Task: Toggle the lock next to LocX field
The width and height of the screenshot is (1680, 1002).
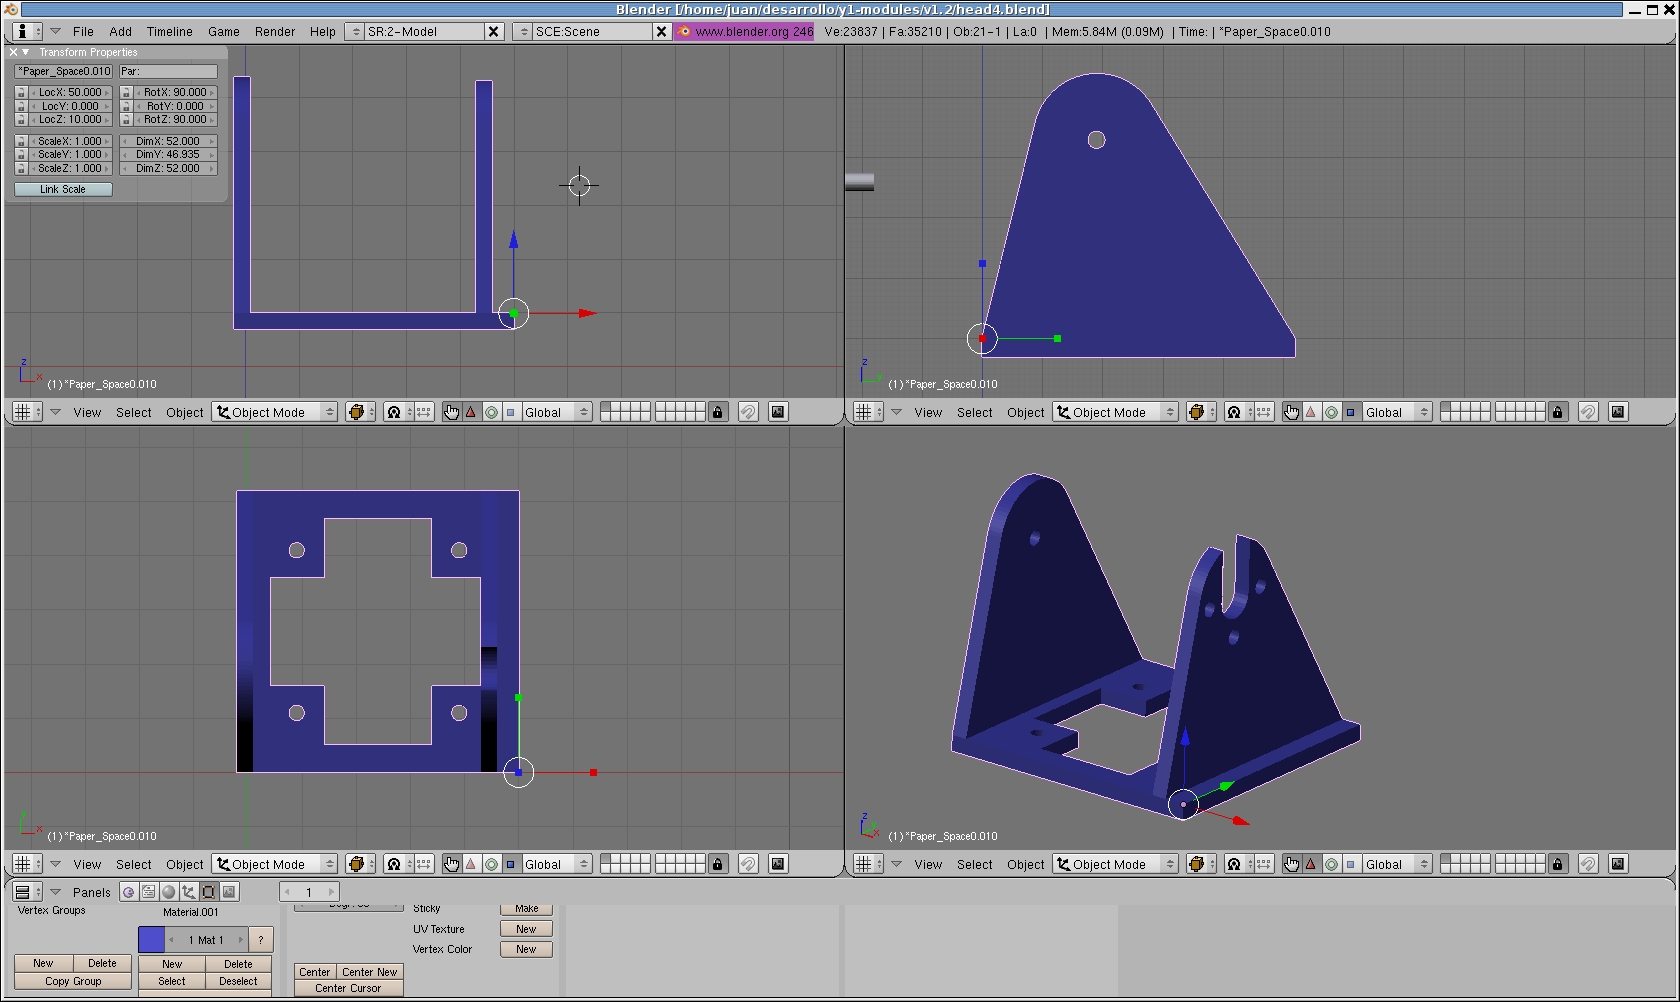Action: point(21,92)
